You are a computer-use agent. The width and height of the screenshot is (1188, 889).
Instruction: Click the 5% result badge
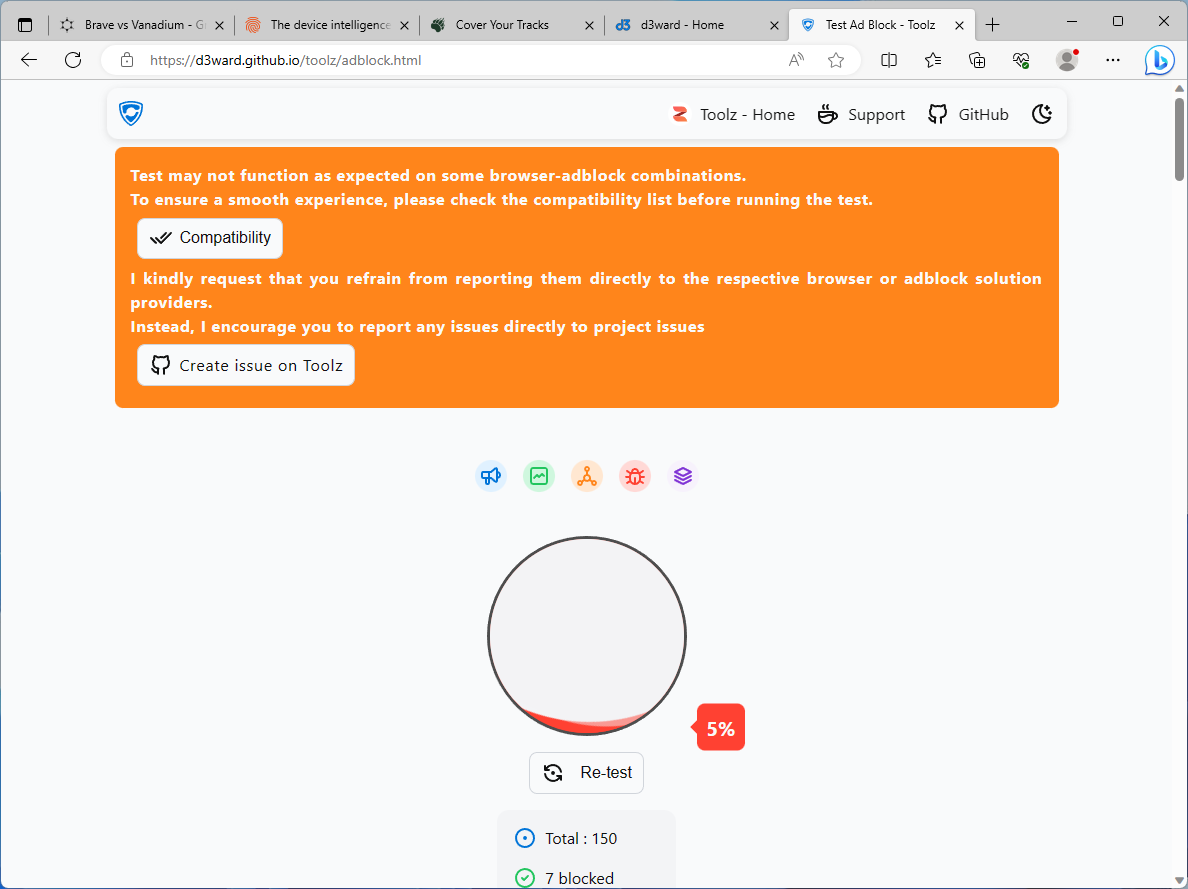pyautogui.click(x=721, y=728)
